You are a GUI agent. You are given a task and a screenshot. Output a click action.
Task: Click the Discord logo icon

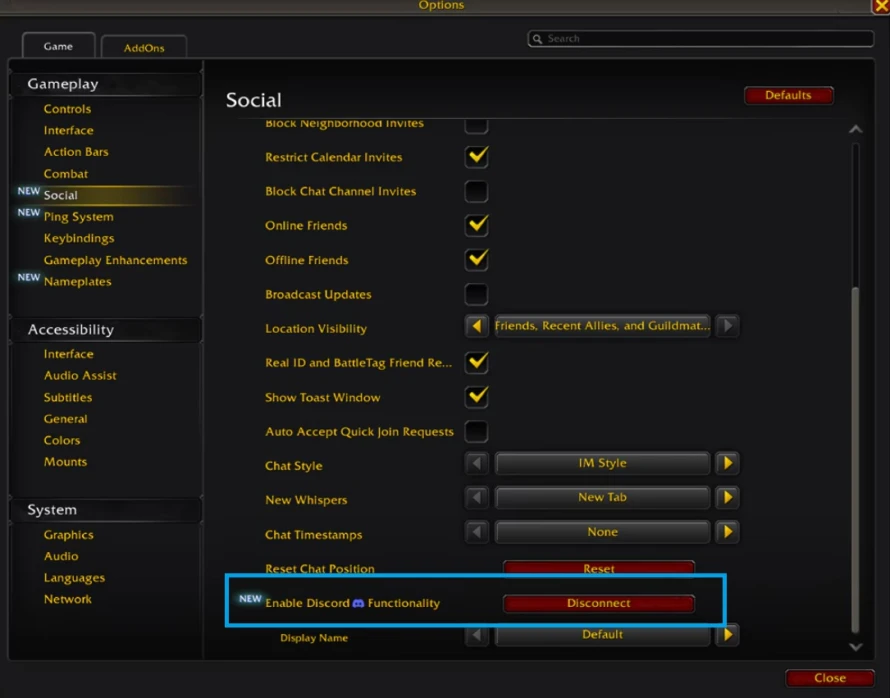(x=358, y=603)
